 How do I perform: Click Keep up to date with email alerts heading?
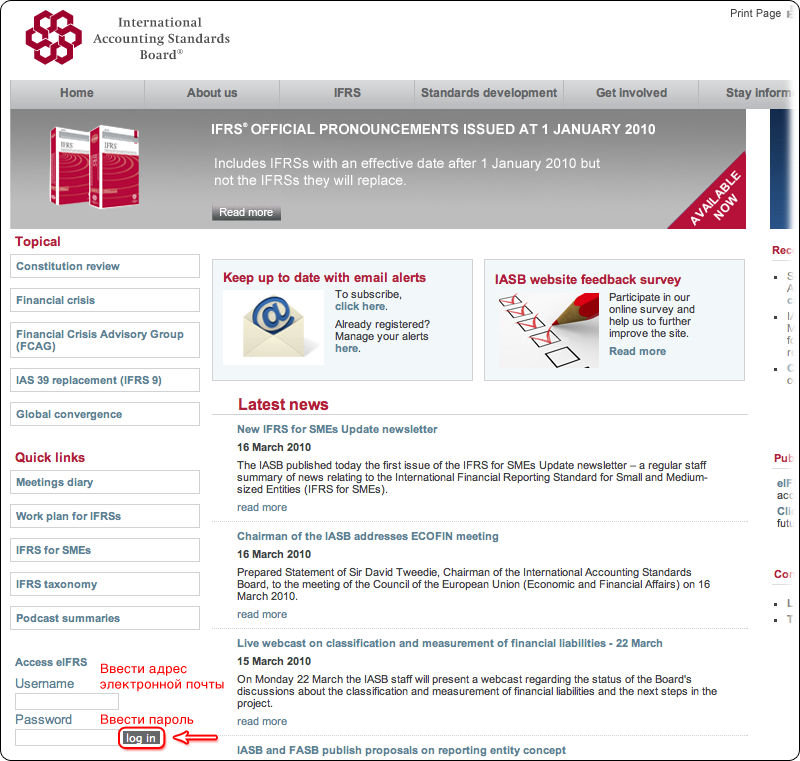click(324, 277)
